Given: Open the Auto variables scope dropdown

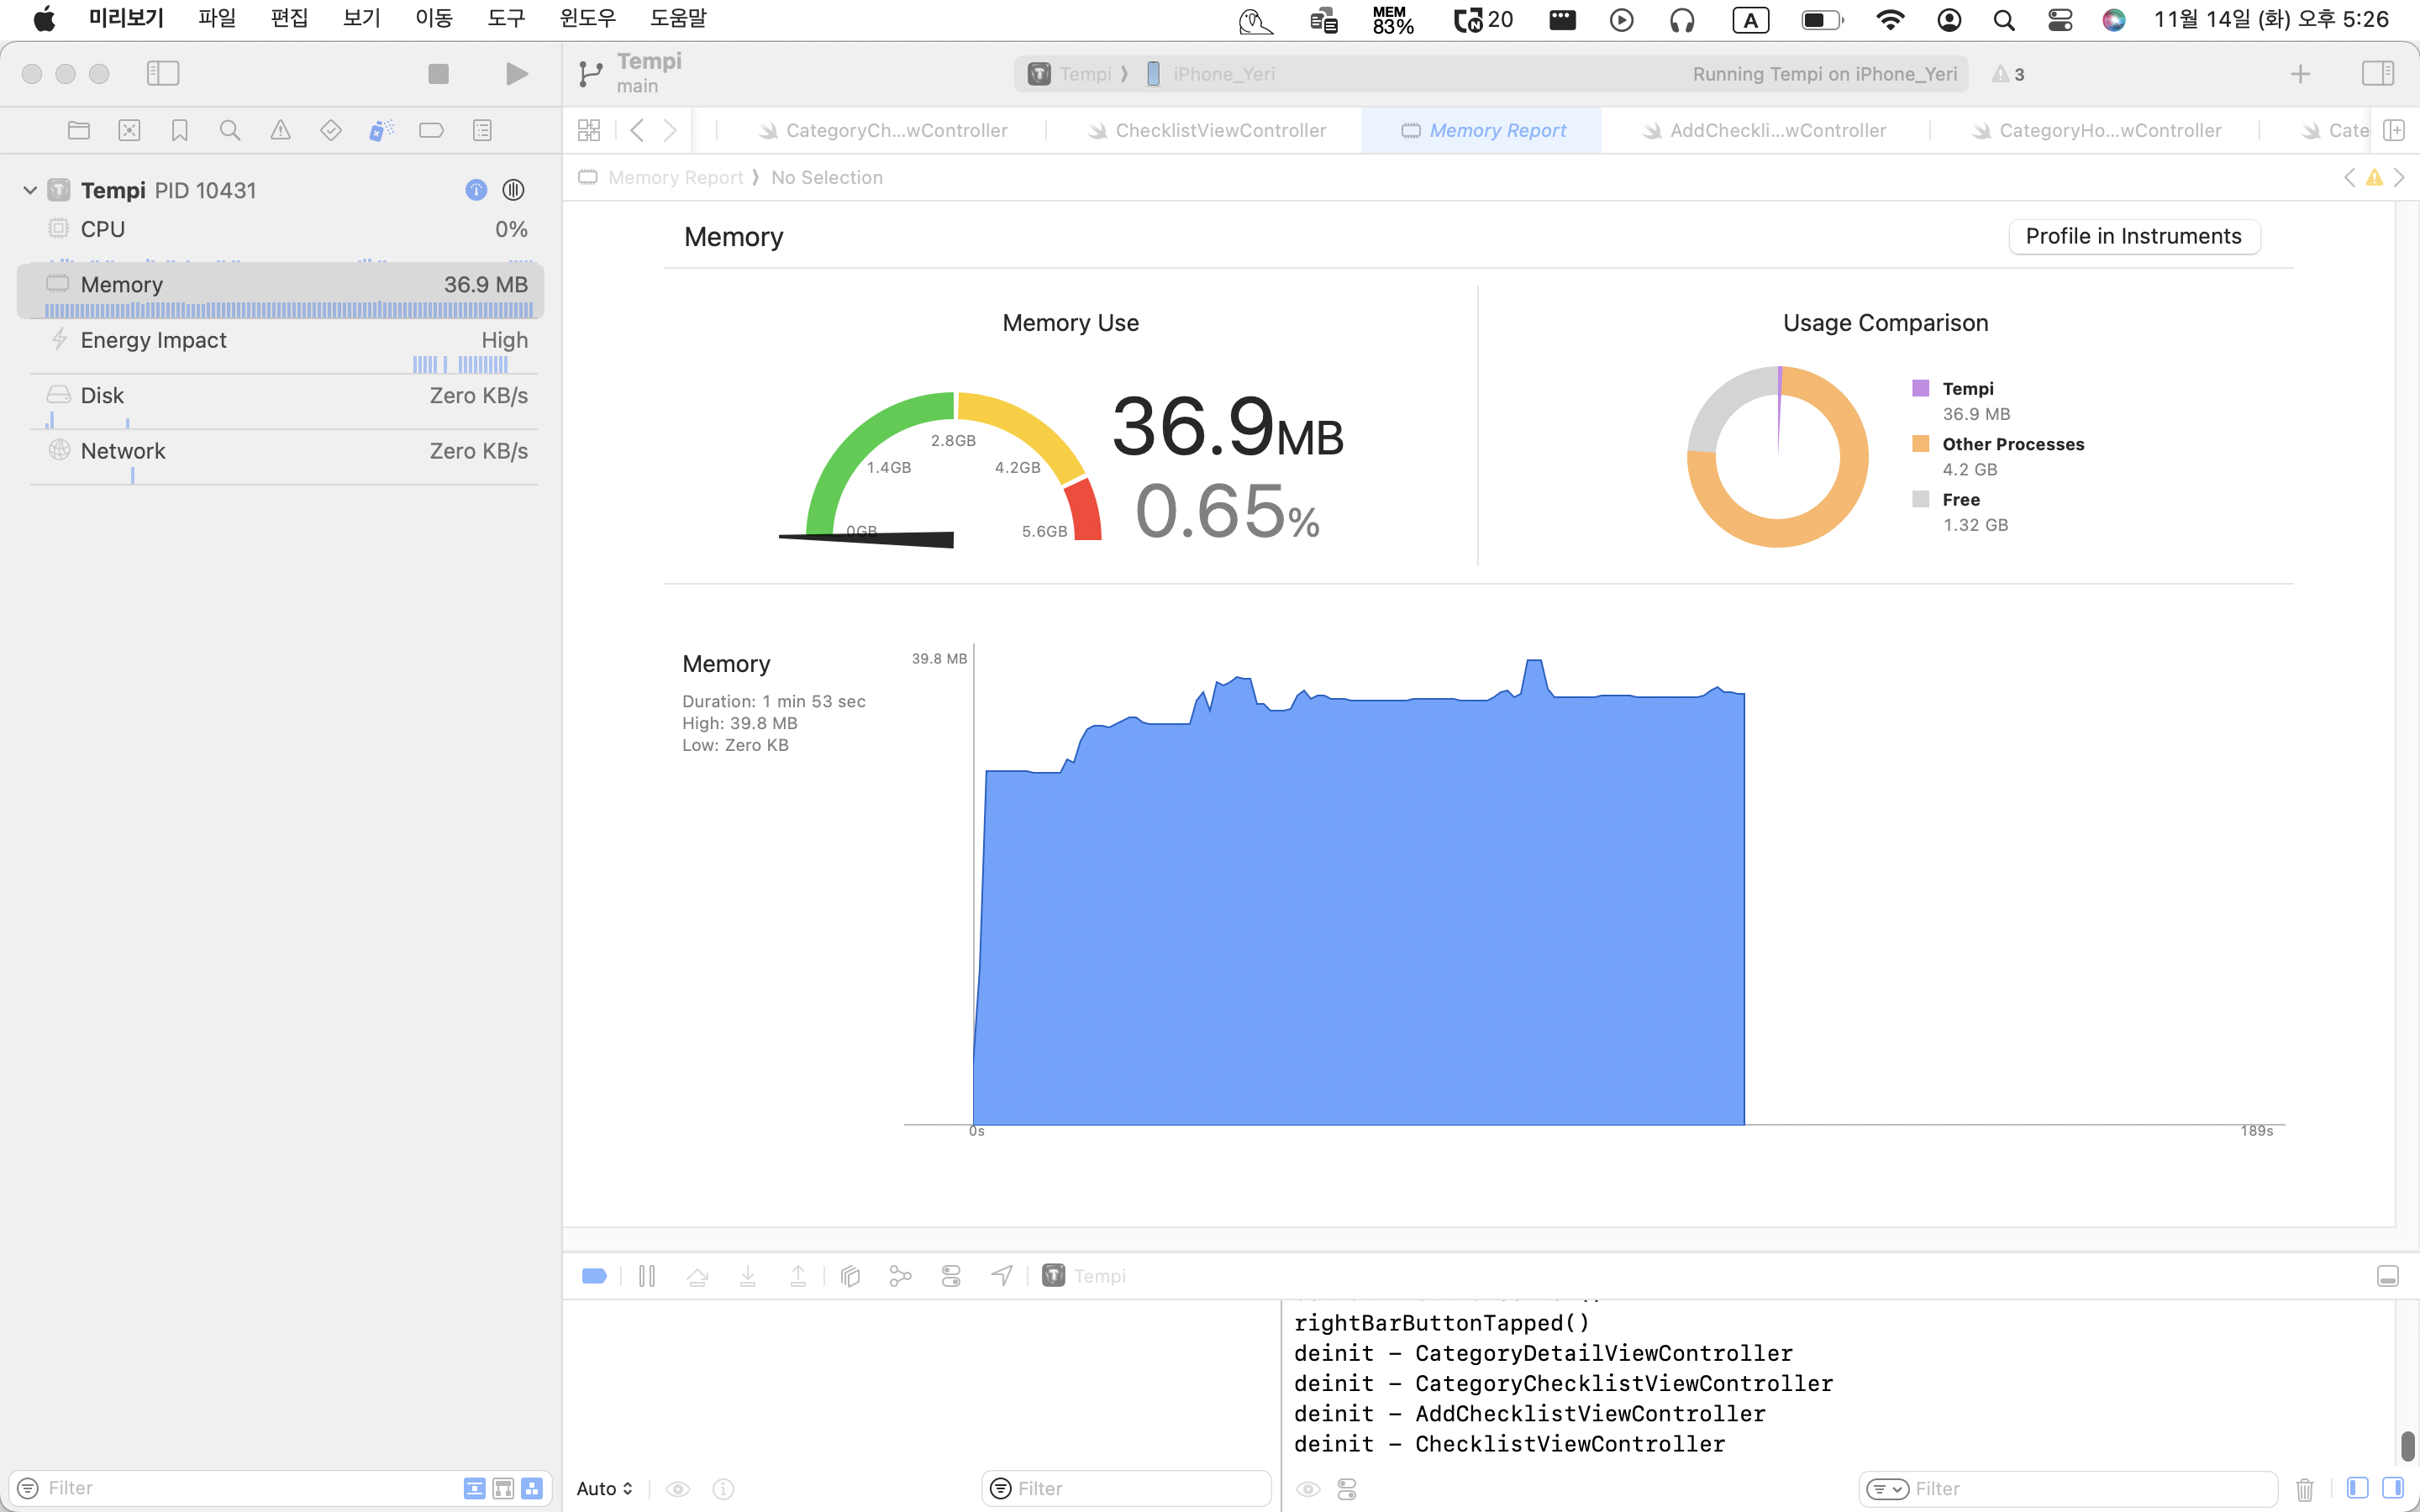Looking at the screenshot, I should tap(605, 1489).
